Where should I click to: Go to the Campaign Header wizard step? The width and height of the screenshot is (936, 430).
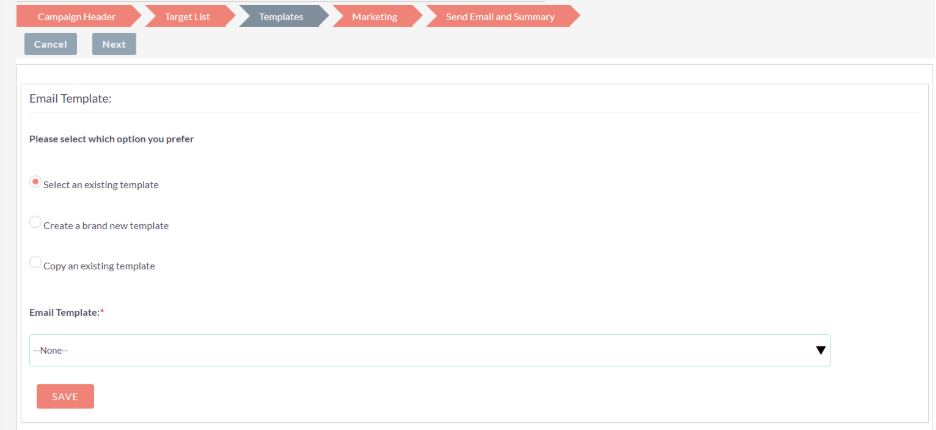[x=76, y=17]
